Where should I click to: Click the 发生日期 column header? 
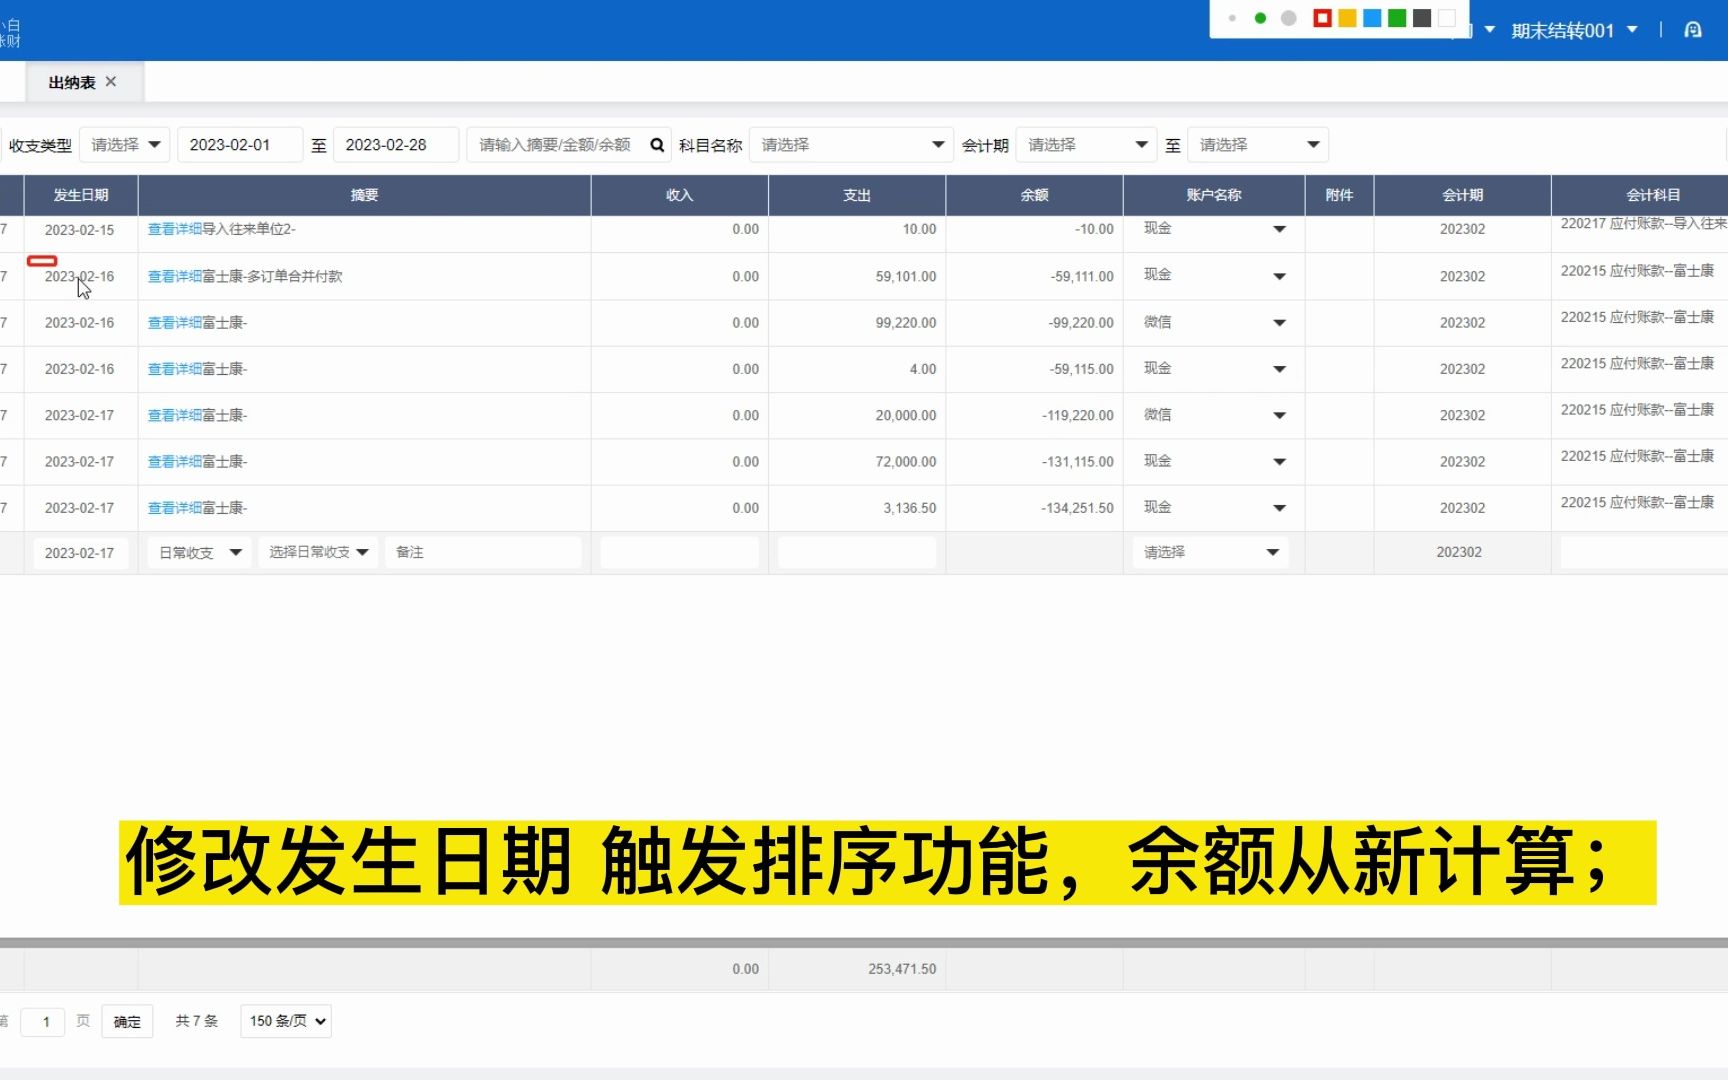(x=81, y=195)
